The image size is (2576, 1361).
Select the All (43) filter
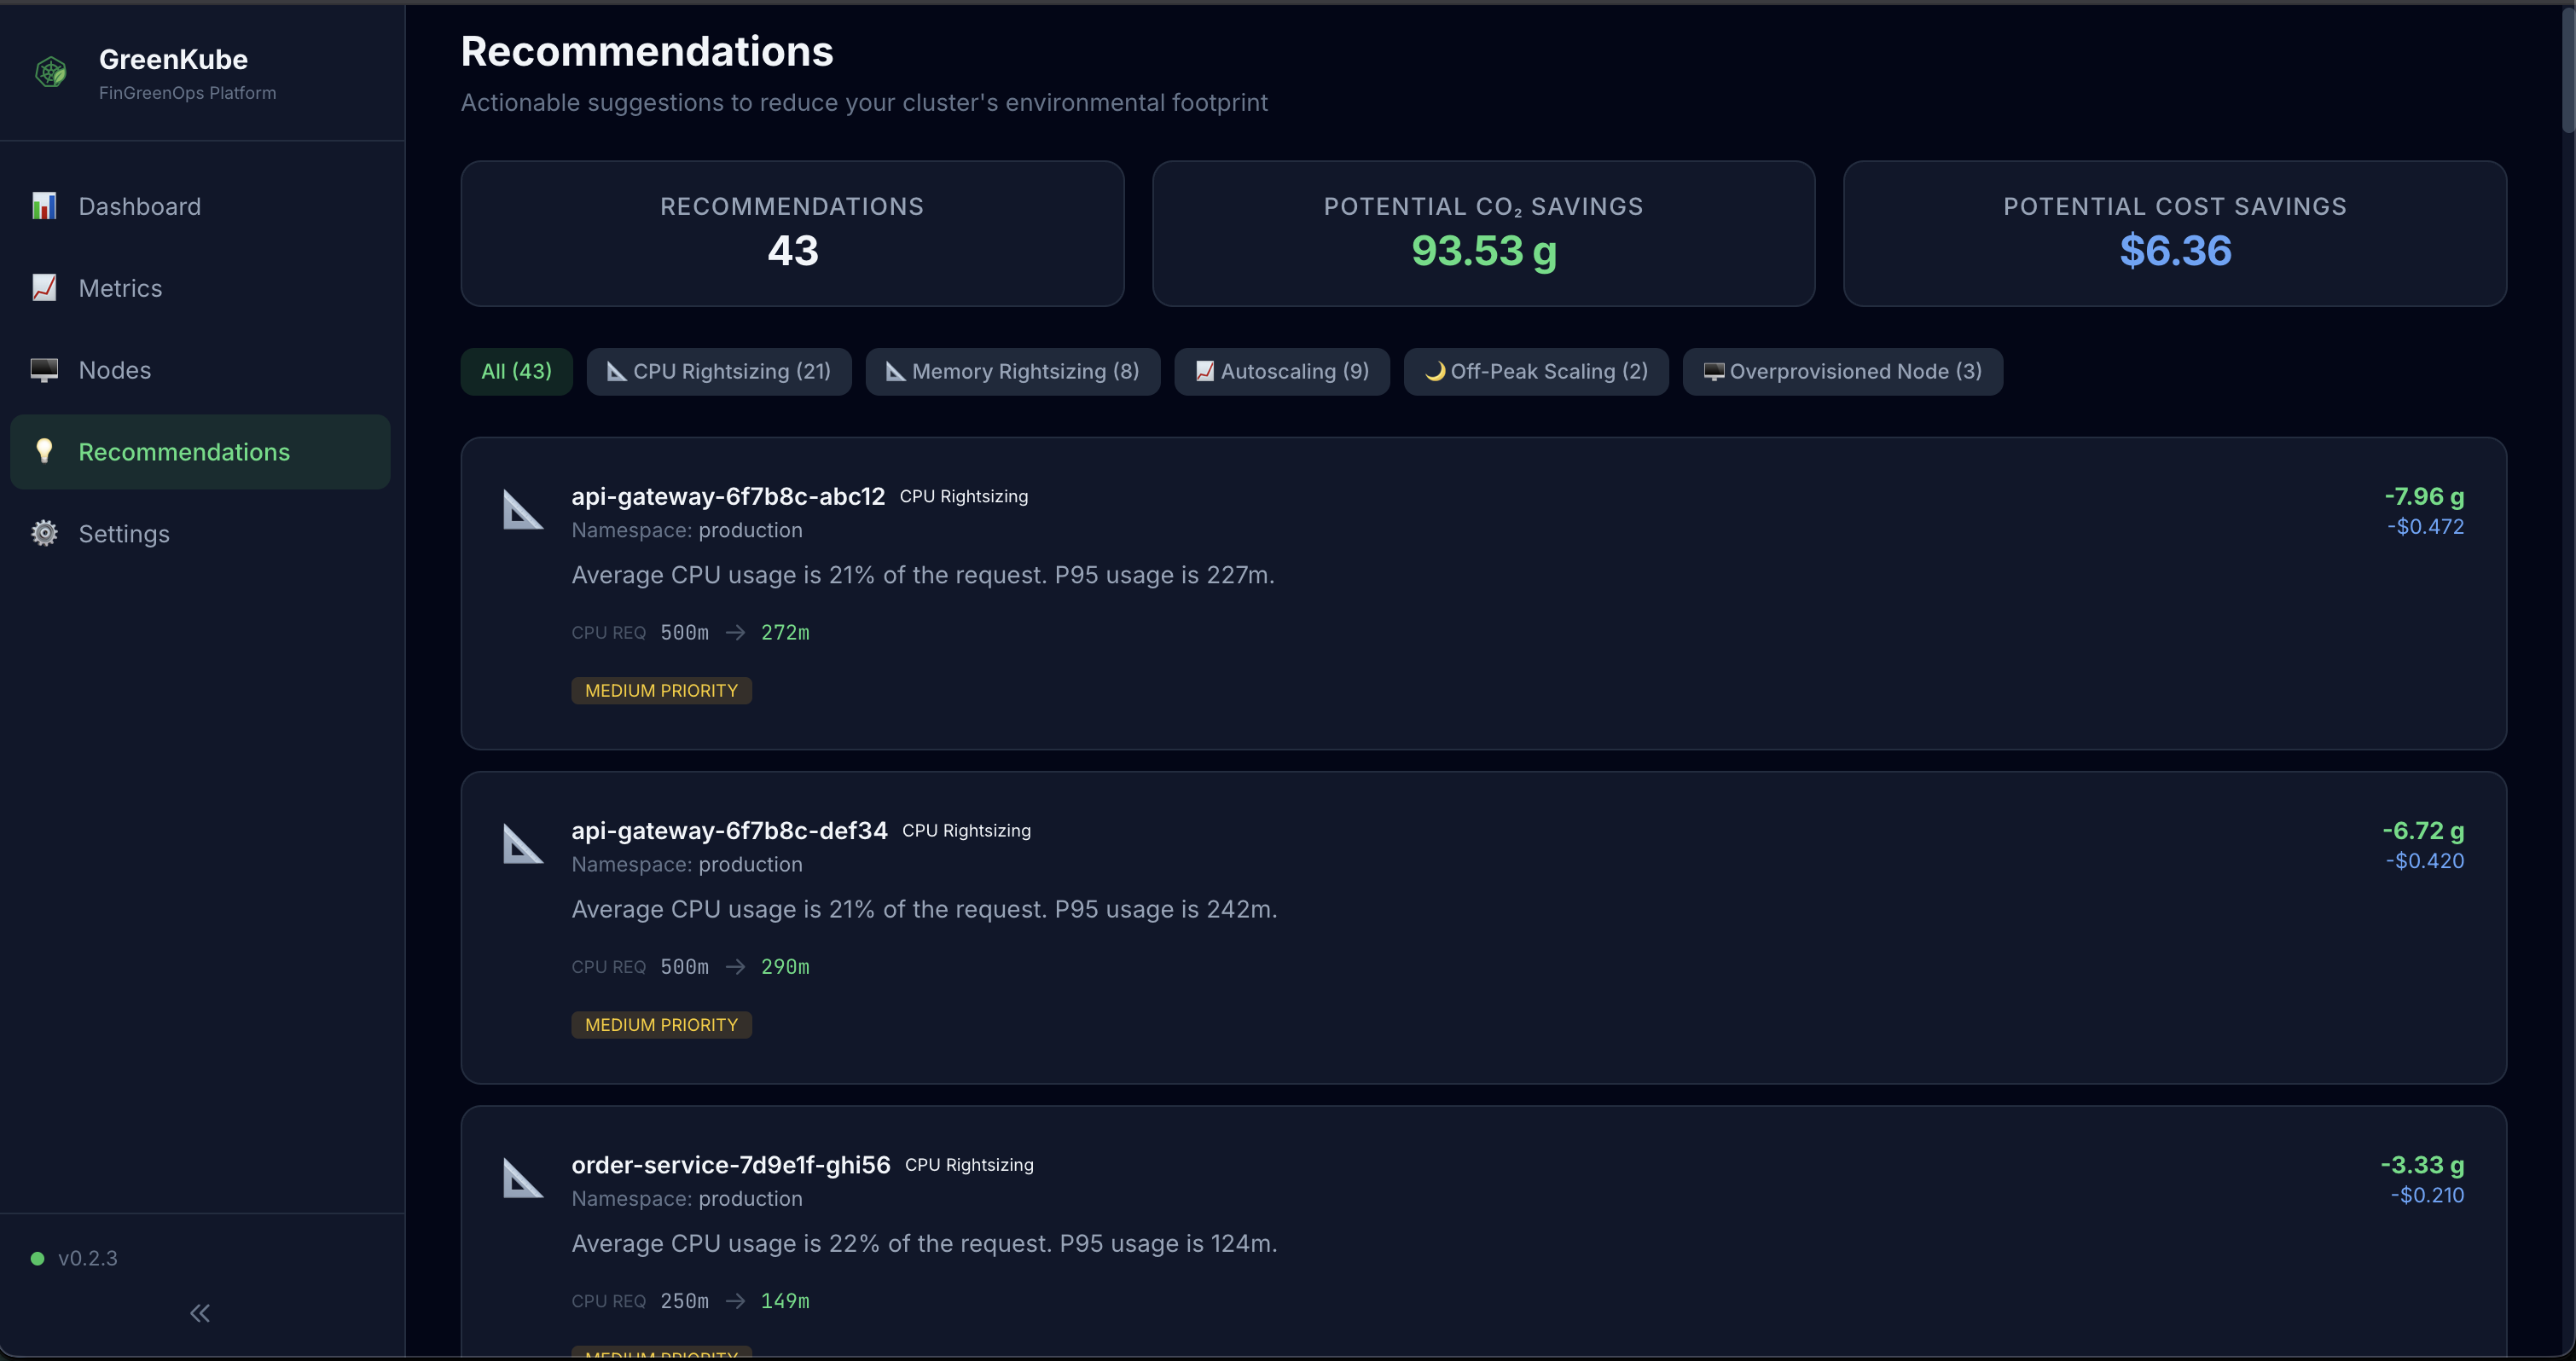pyautogui.click(x=516, y=371)
